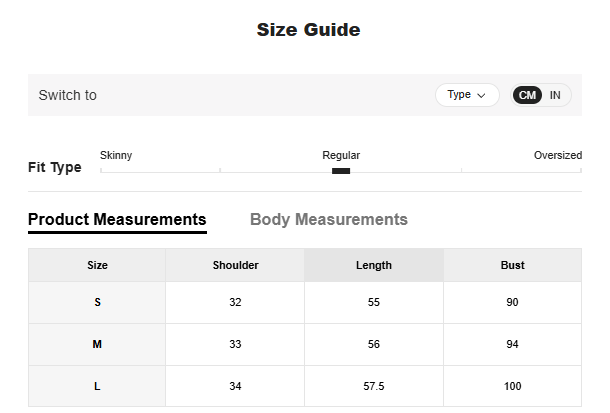
Task: Click the Skinny fit label
Action: point(116,156)
